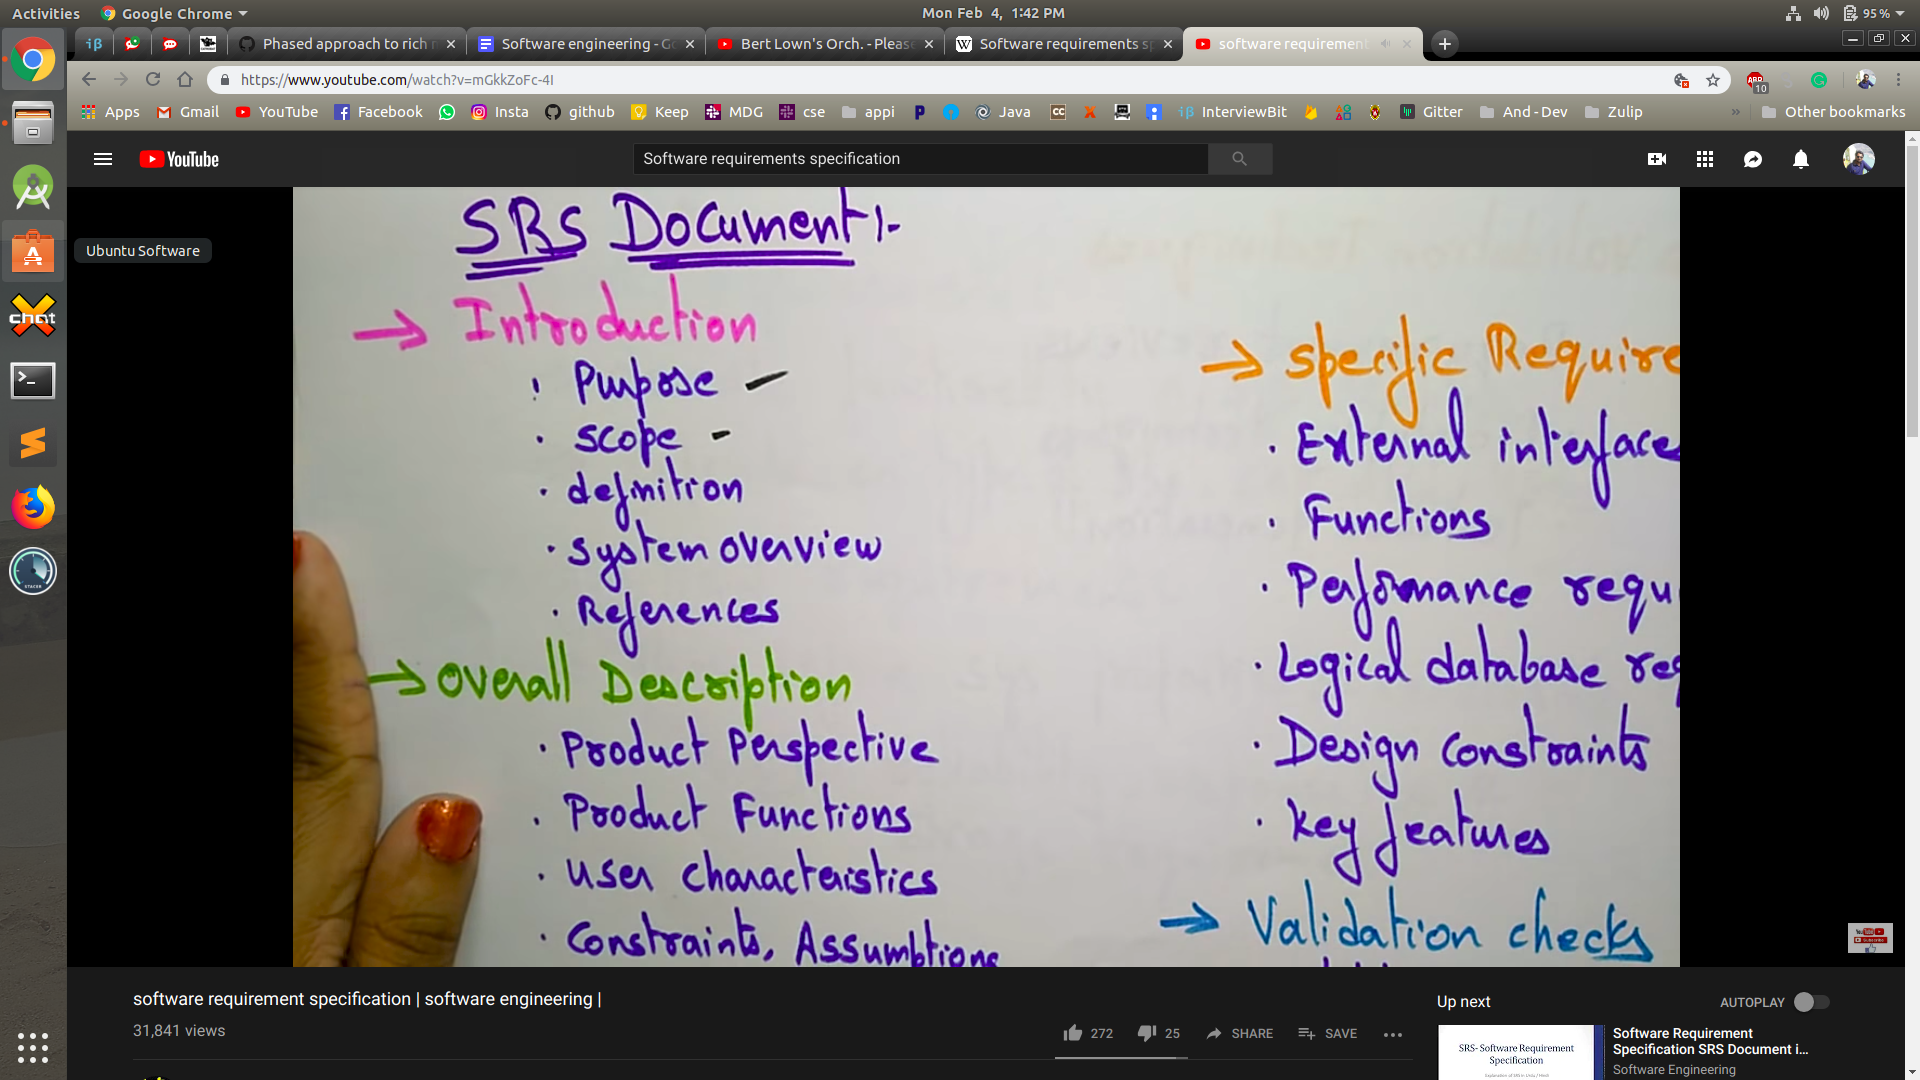Open the InterviewBit bookmark
Image resolution: width=1920 pixels, height=1080 pixels.
[x=1233, y=112]
